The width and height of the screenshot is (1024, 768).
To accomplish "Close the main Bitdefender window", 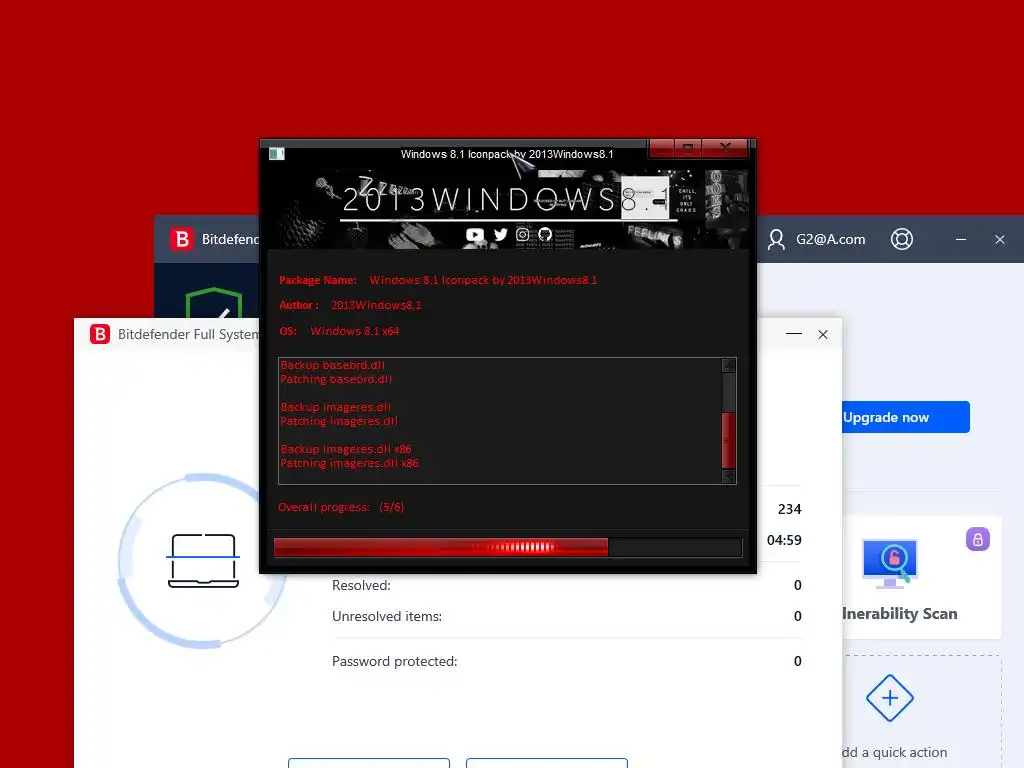I will [1000, 240].
